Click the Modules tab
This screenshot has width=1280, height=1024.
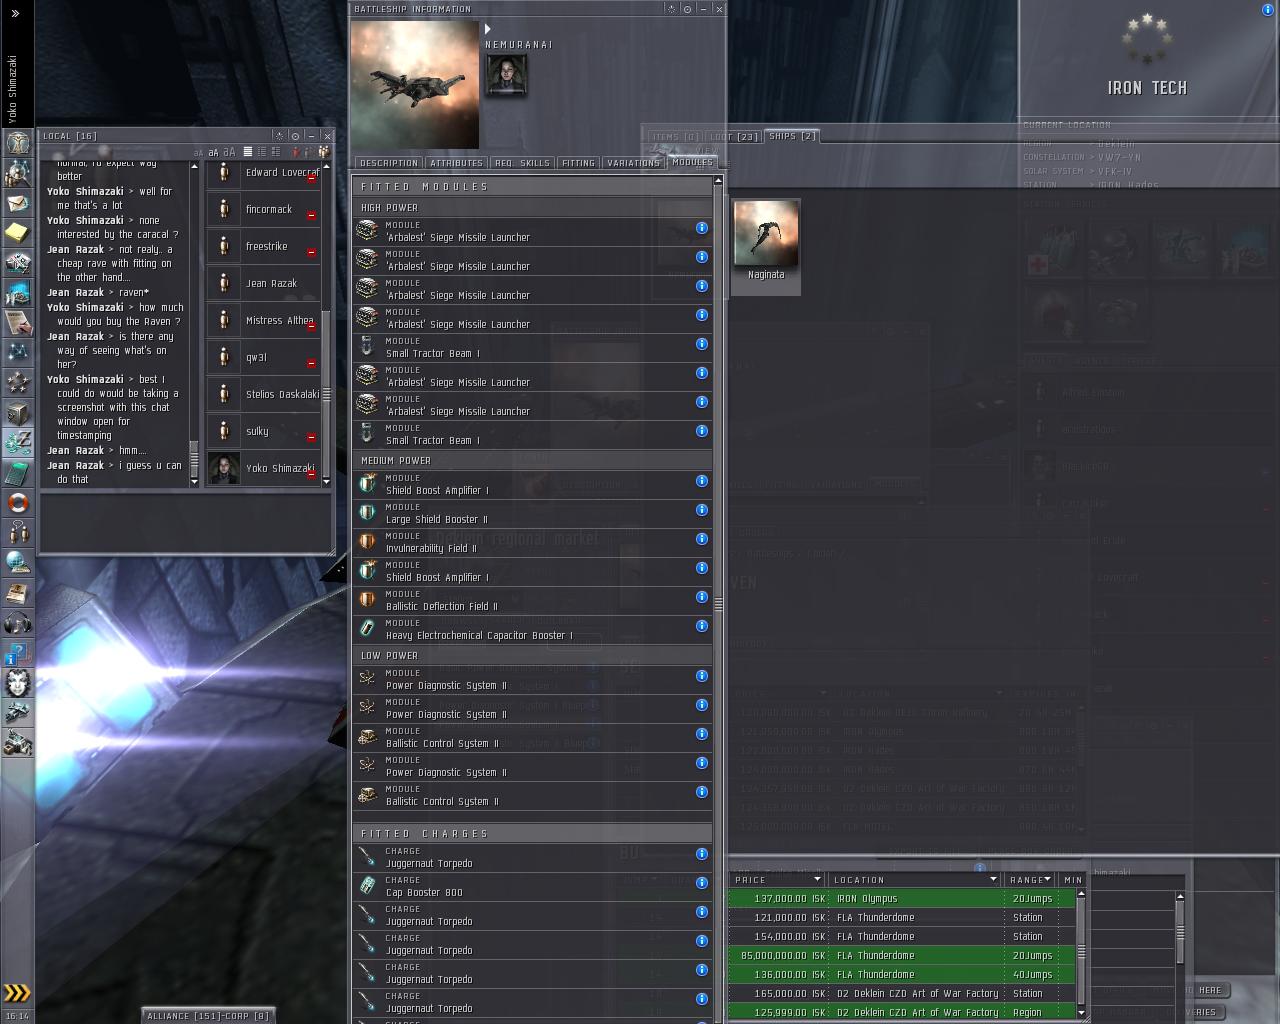tap(692, 162)
